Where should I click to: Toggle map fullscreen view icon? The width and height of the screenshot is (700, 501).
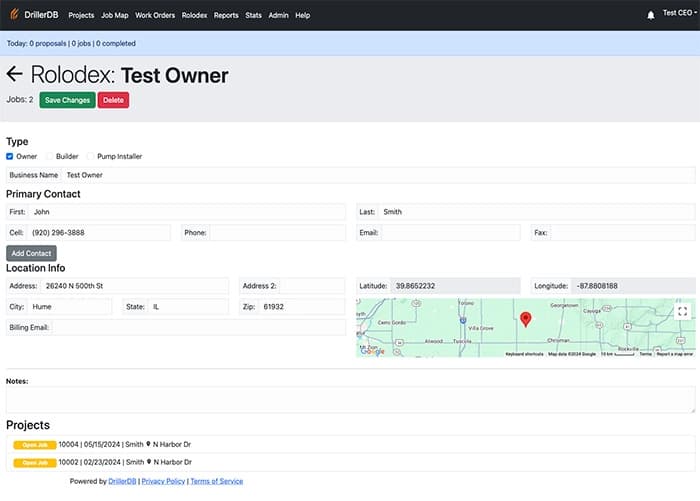pos(682,311)
